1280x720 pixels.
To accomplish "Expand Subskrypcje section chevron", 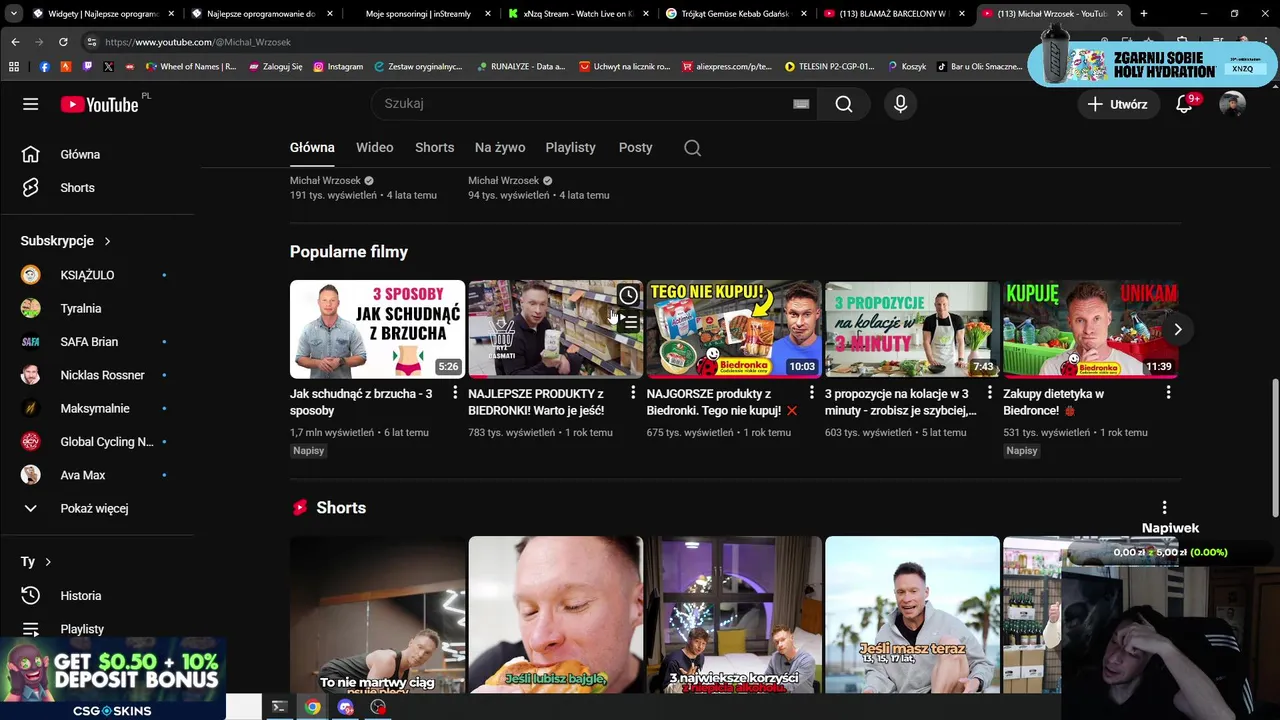I will (x=107, y=241).
